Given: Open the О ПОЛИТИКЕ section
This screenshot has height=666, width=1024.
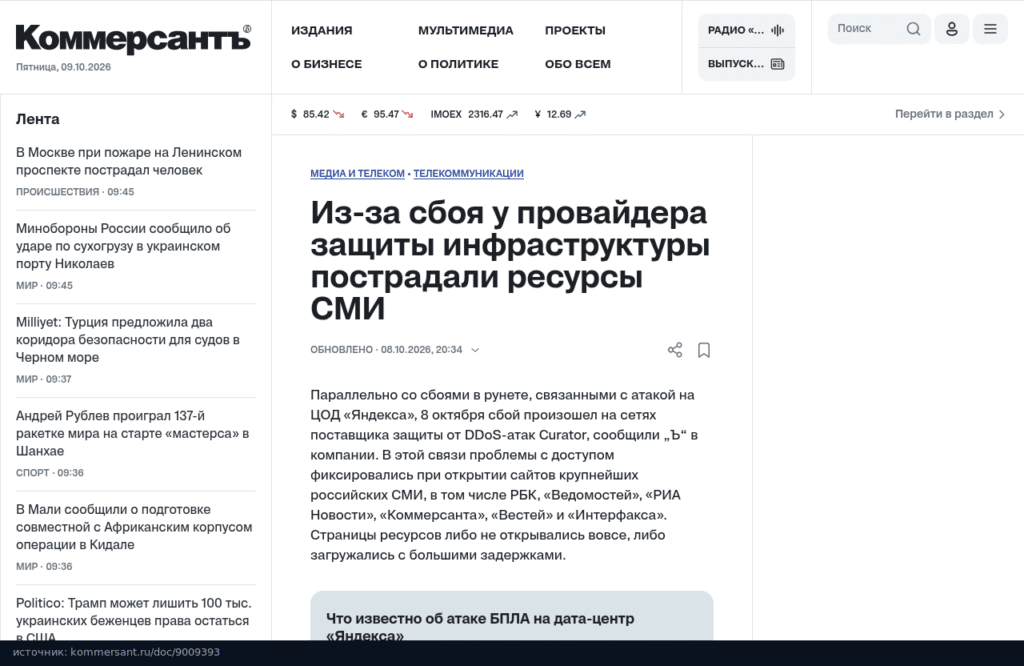Looking at the screenshot, I should pyautogui.click(x=458, y=64).
